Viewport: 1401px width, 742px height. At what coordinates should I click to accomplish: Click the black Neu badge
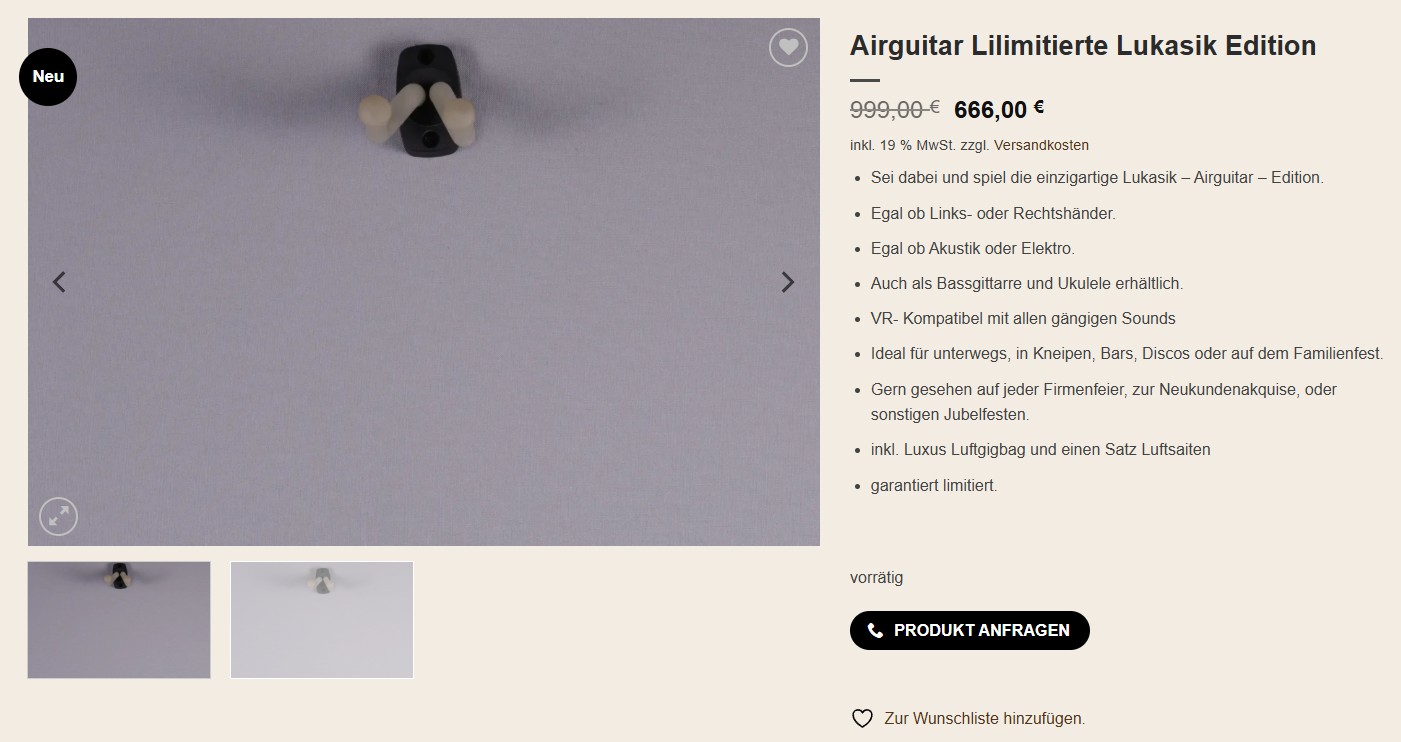click(48, 76)
